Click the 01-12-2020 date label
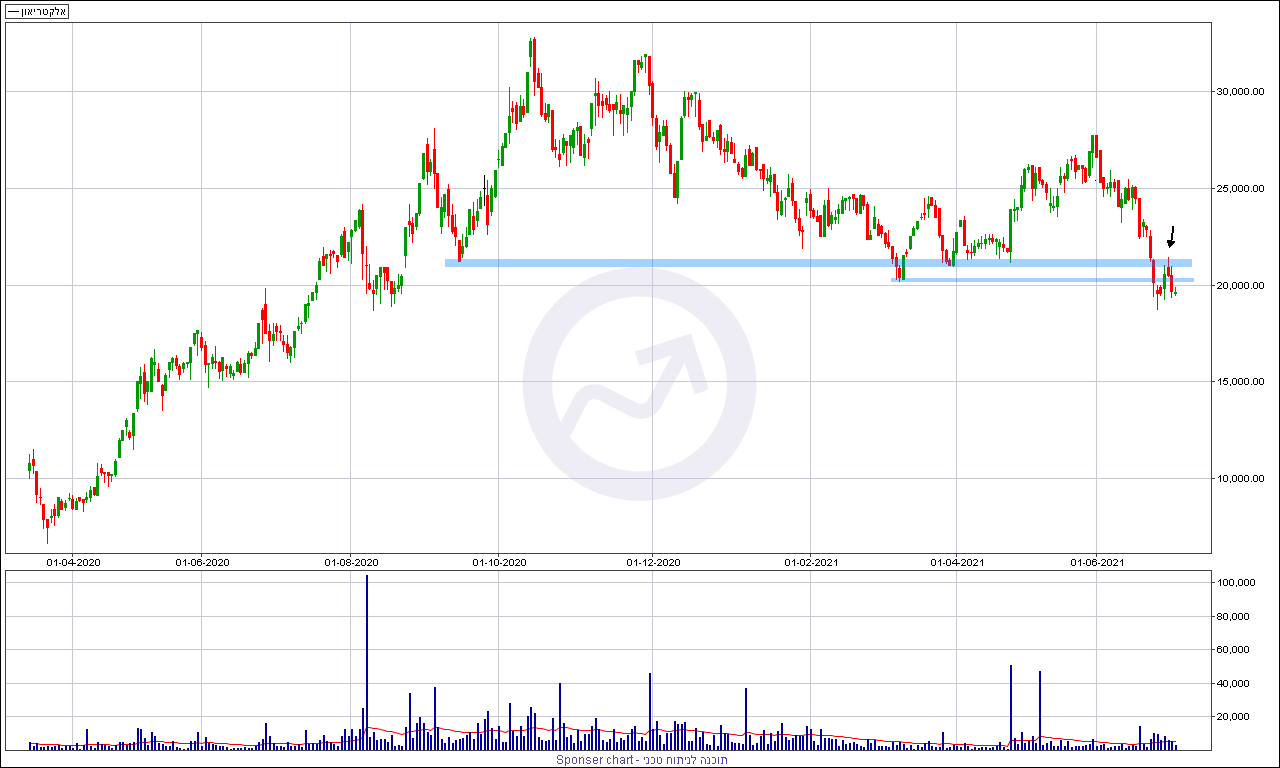This screenshot has height=768, width=1280. 653,563
